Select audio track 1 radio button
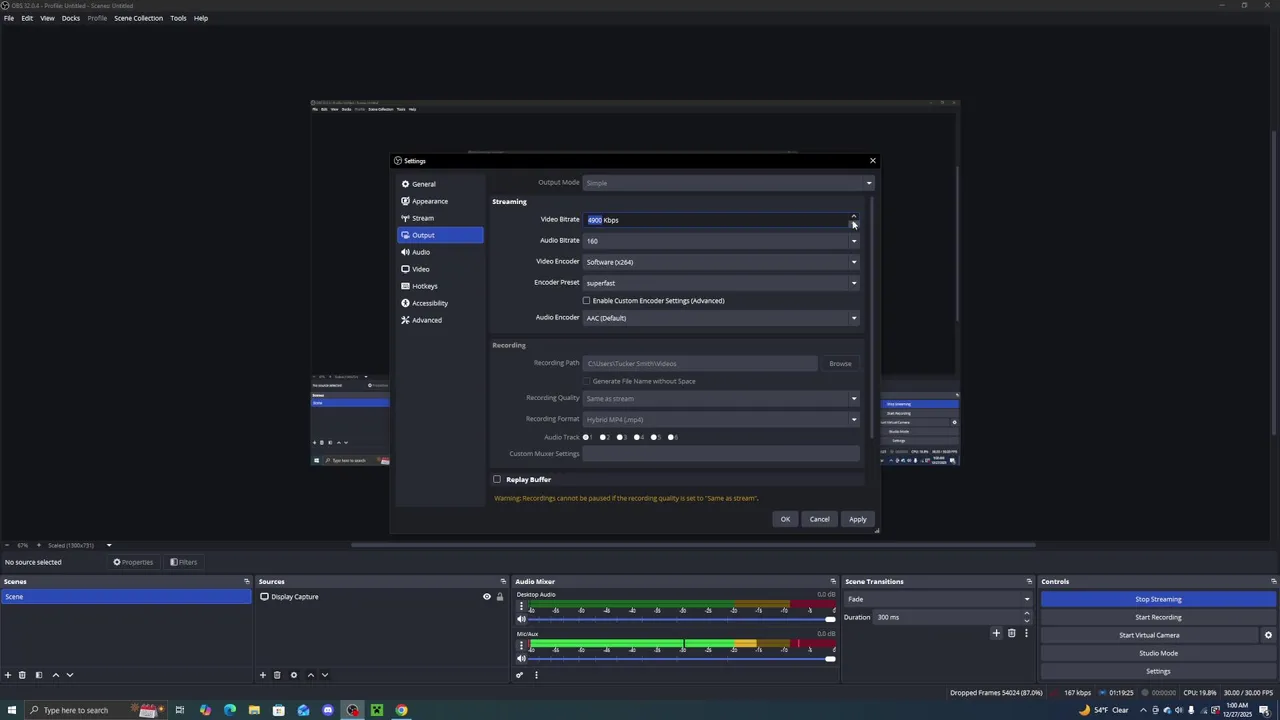Viewport: 1280px width, 720px height. point(587,437)
